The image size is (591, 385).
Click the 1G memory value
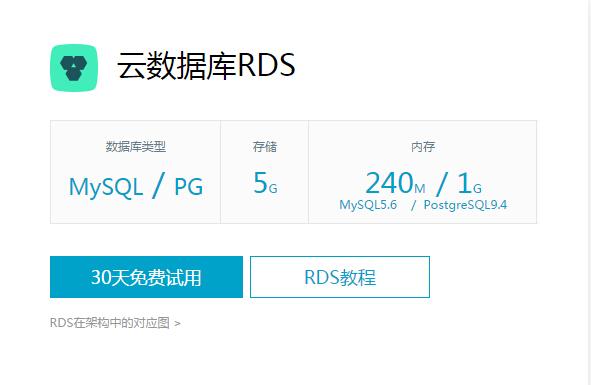[x=469, y=183]
